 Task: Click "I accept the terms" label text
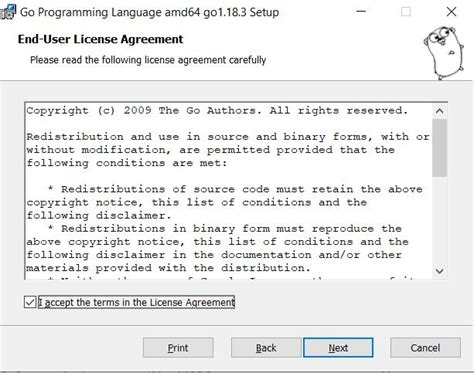pos(137,302)
